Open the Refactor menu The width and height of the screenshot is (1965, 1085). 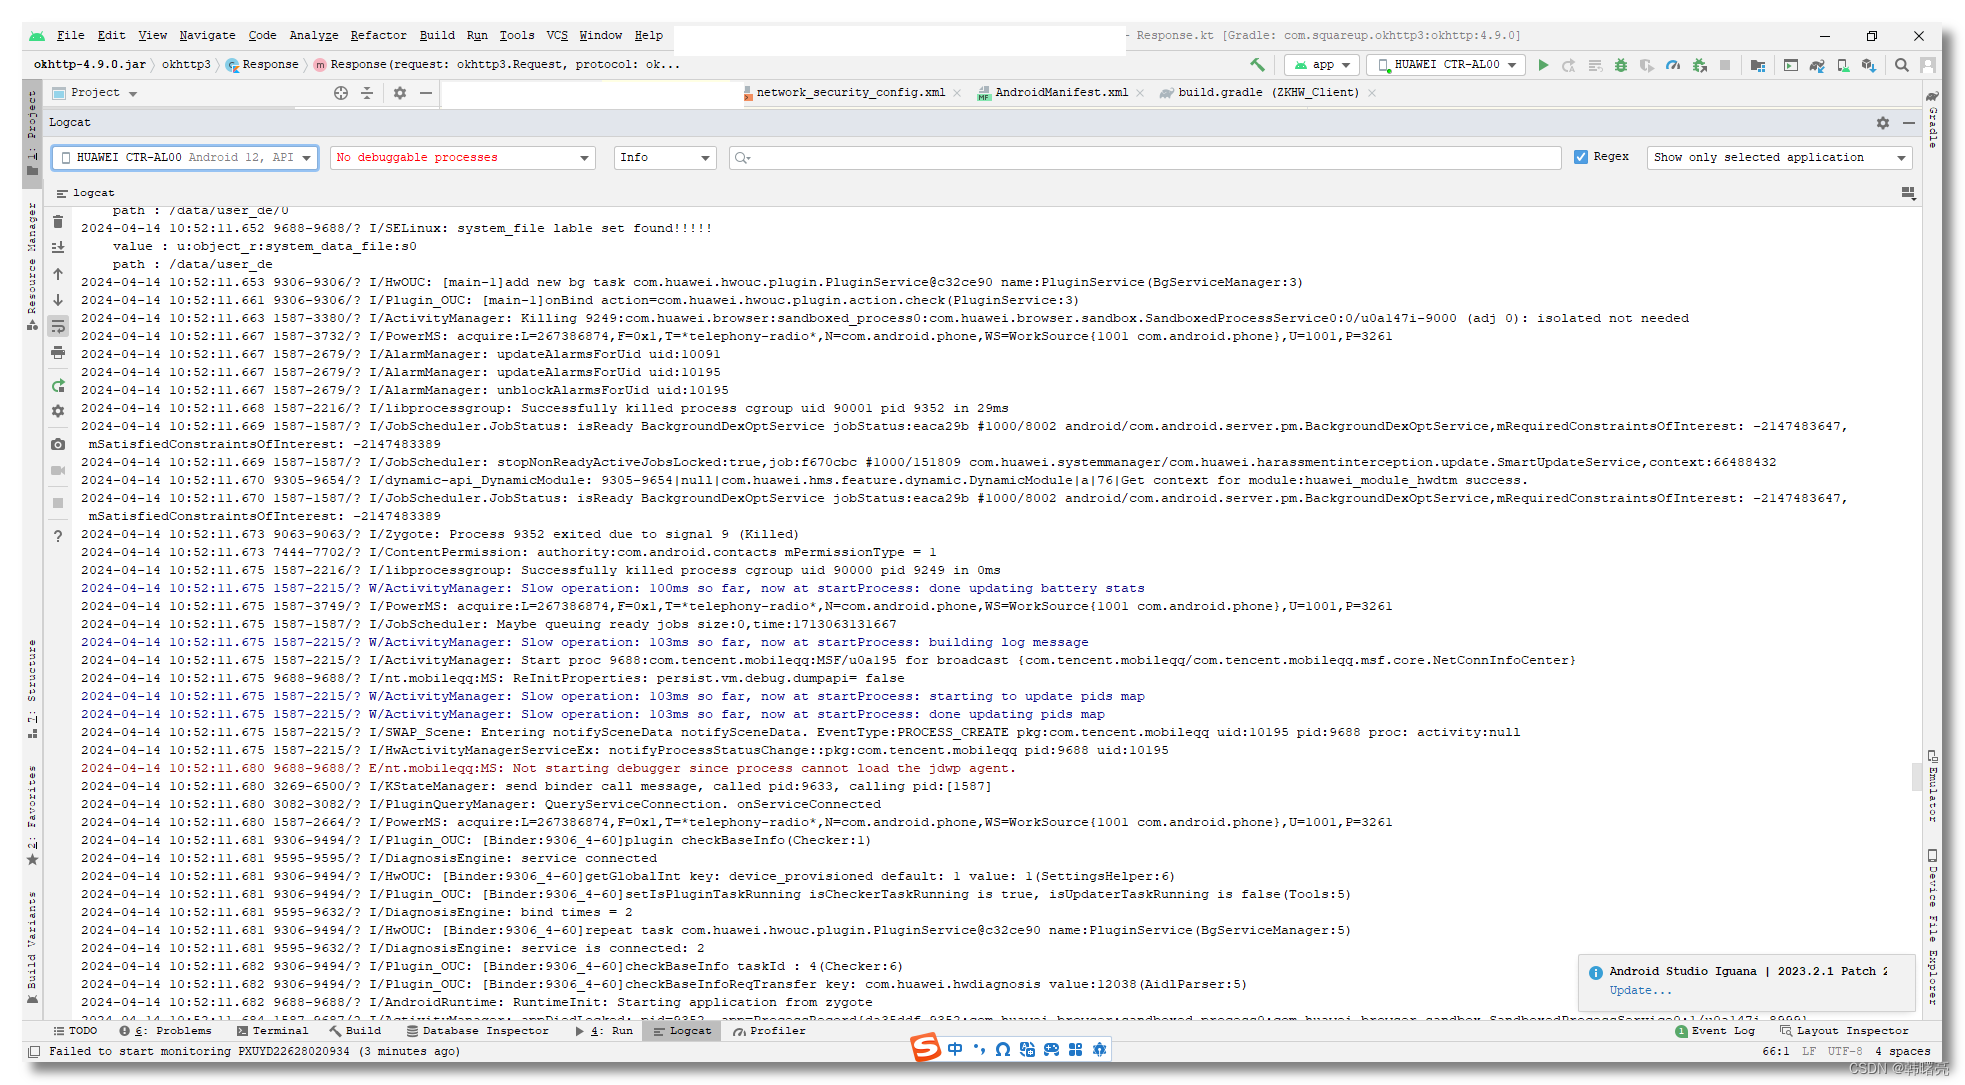pyautogui.click(x=378, y=35)
